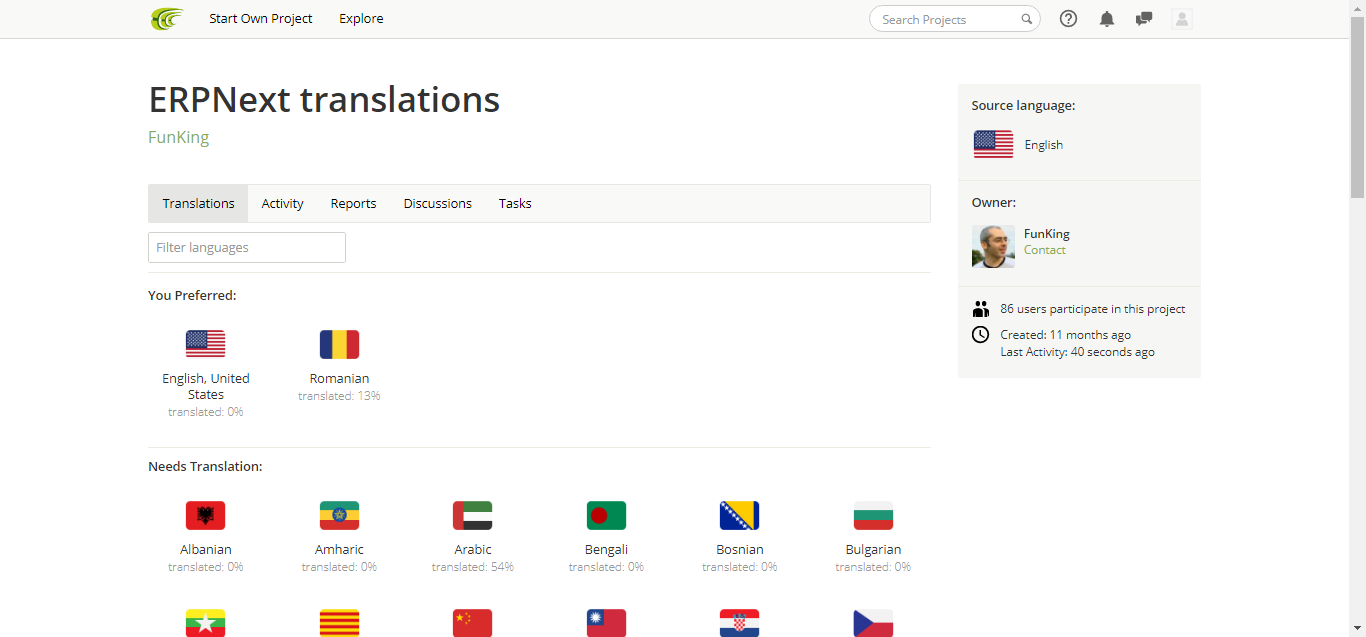Click the Catalan striped flag icon
The width and height of the screenshot is (1366, 637).
[x=339, y=623]
